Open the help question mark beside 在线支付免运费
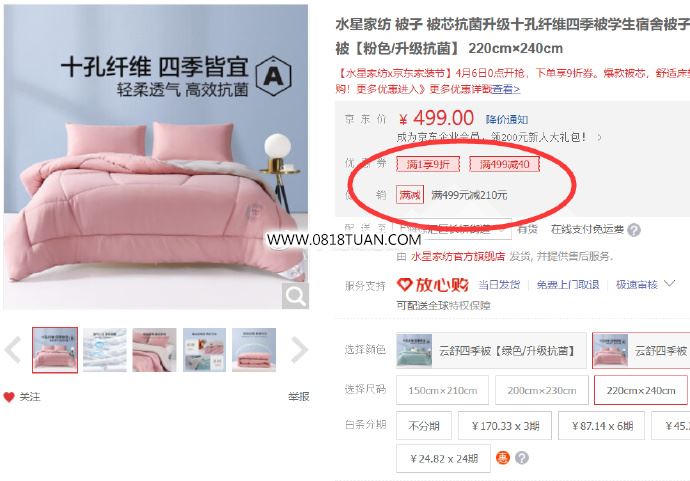 point(634,230)
